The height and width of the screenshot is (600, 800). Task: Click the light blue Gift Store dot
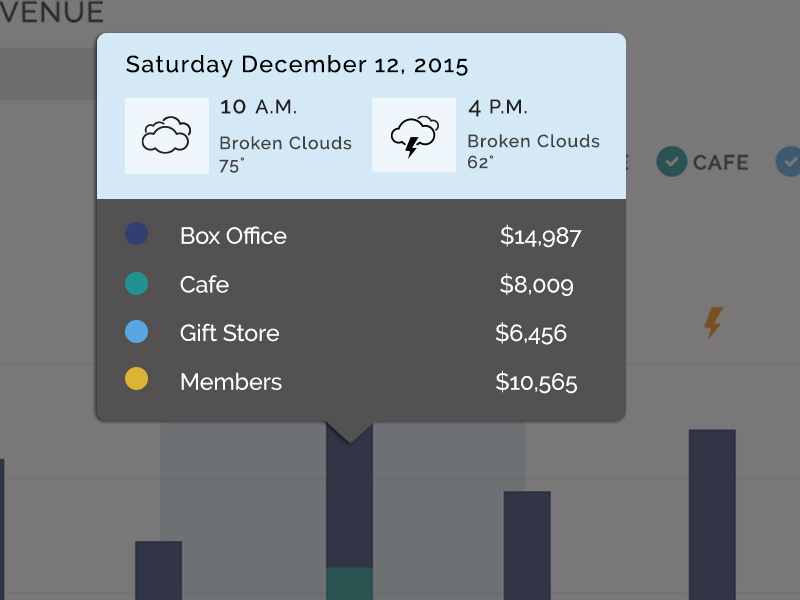click(x=136, y=332)
